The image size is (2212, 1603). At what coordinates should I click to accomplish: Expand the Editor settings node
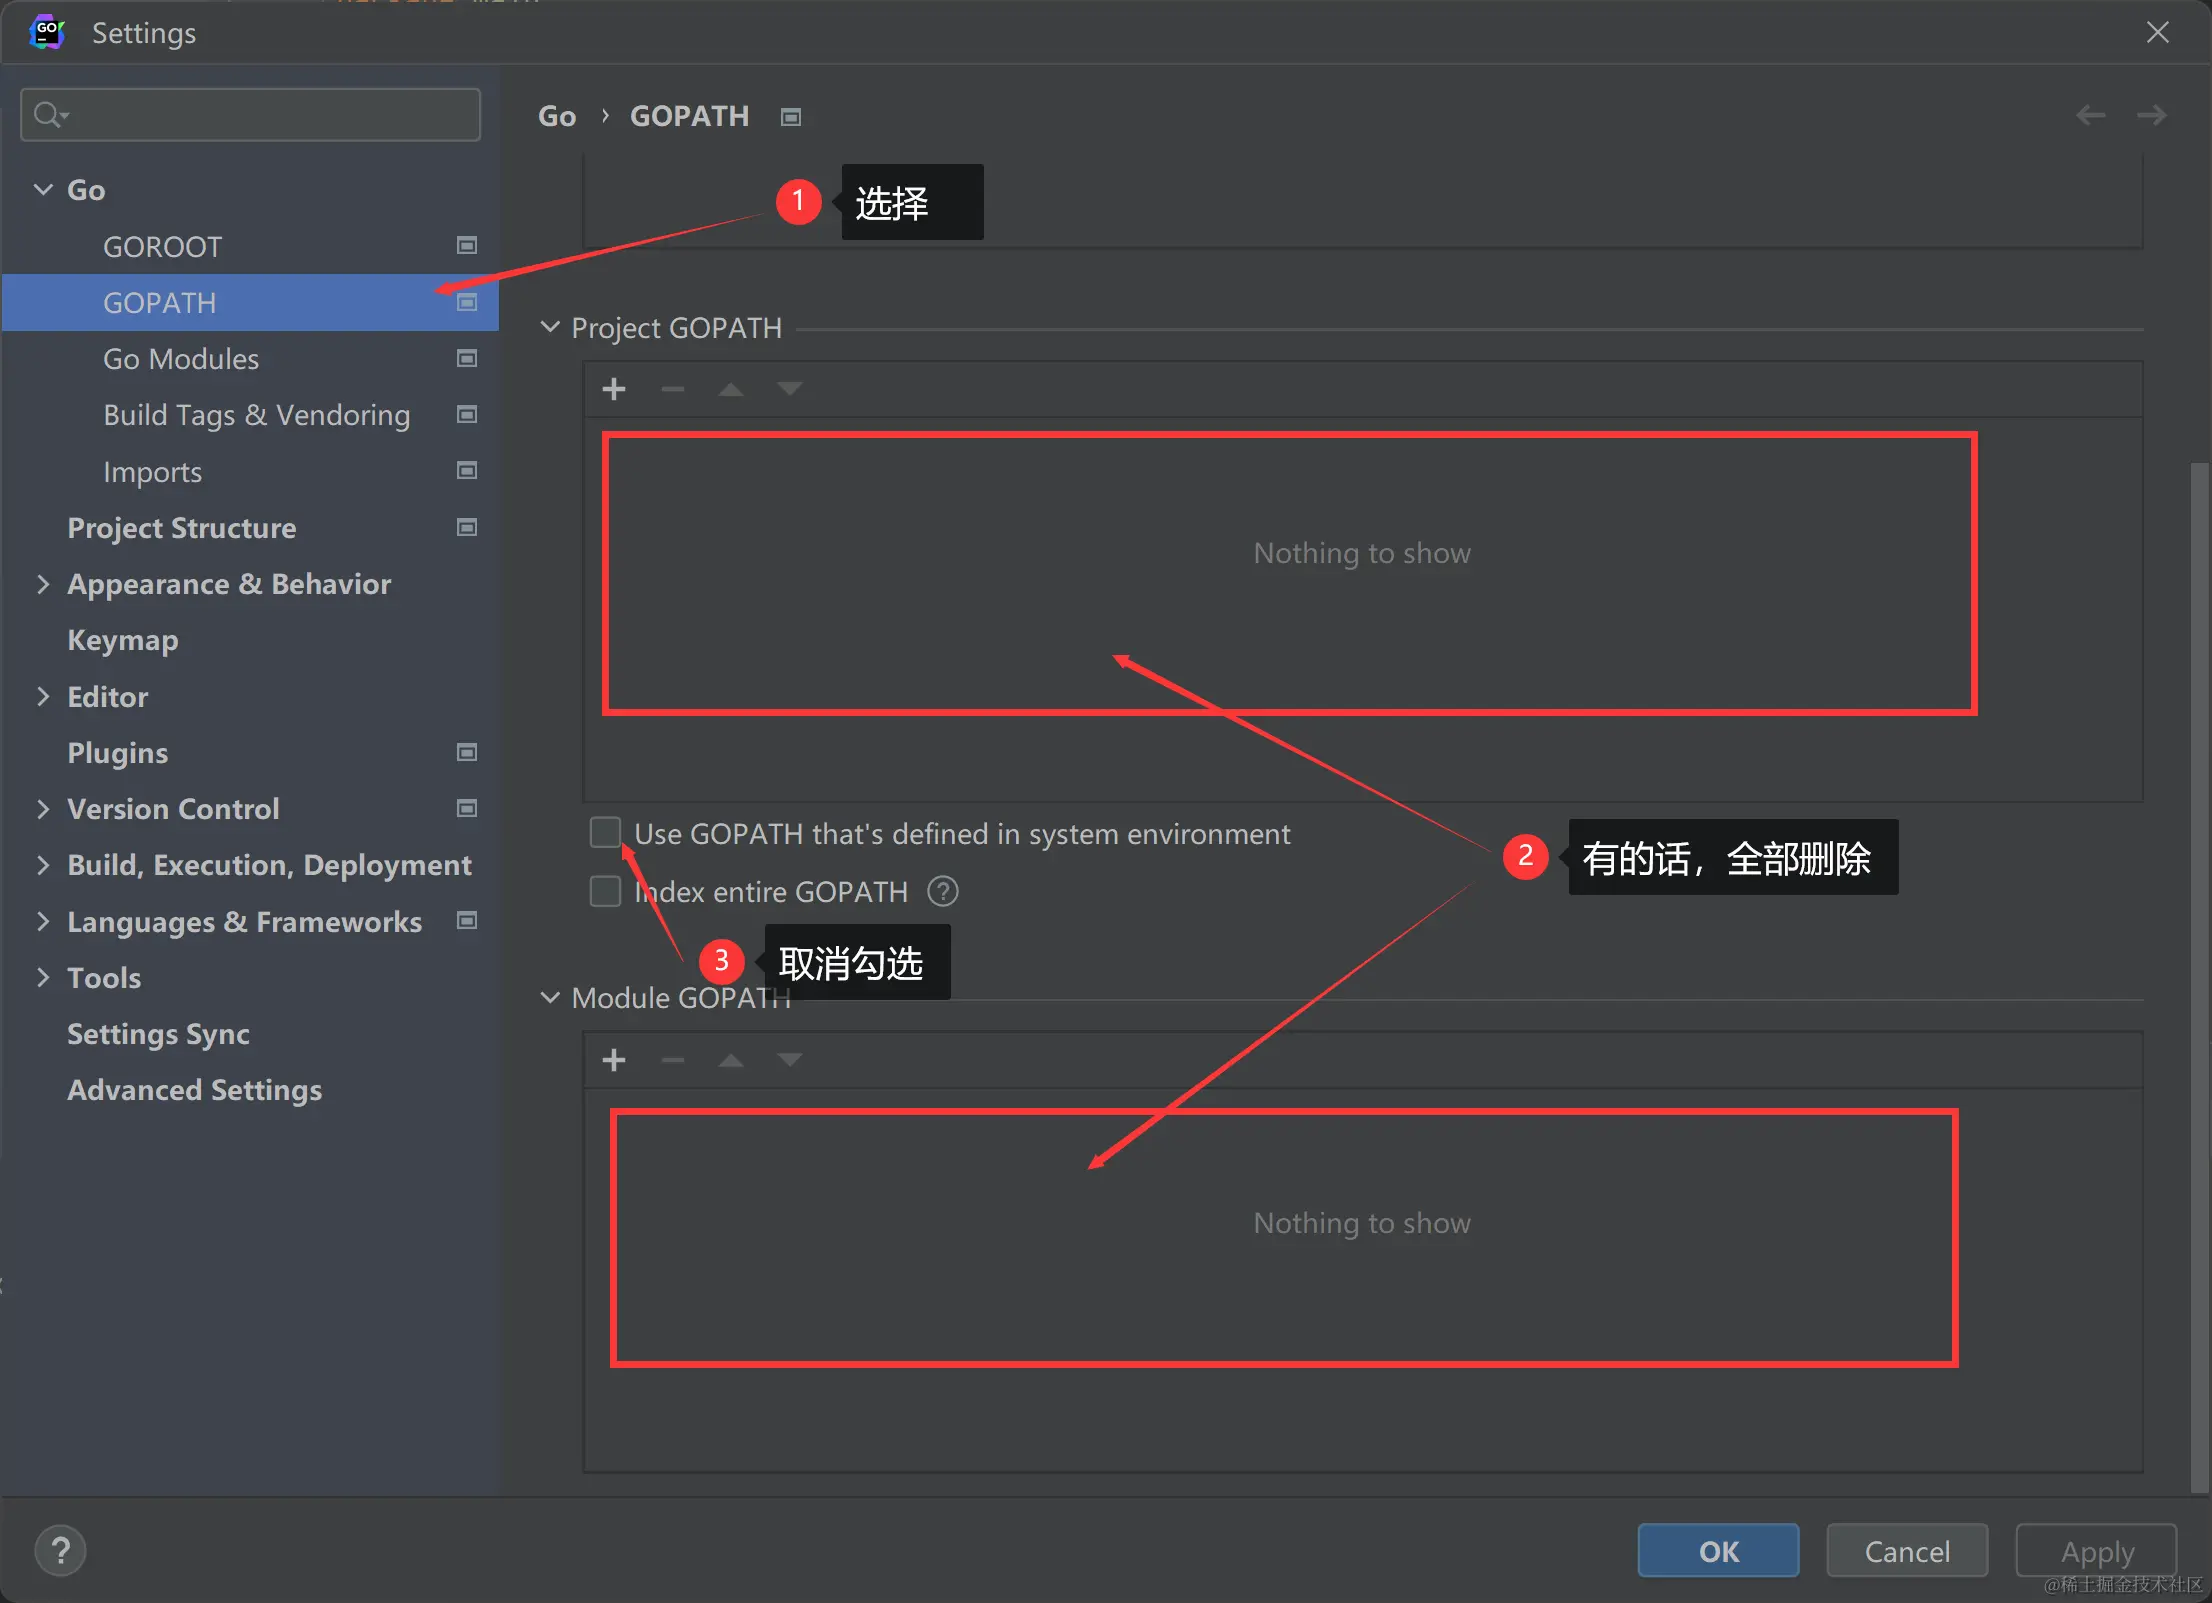click(43, 697)
